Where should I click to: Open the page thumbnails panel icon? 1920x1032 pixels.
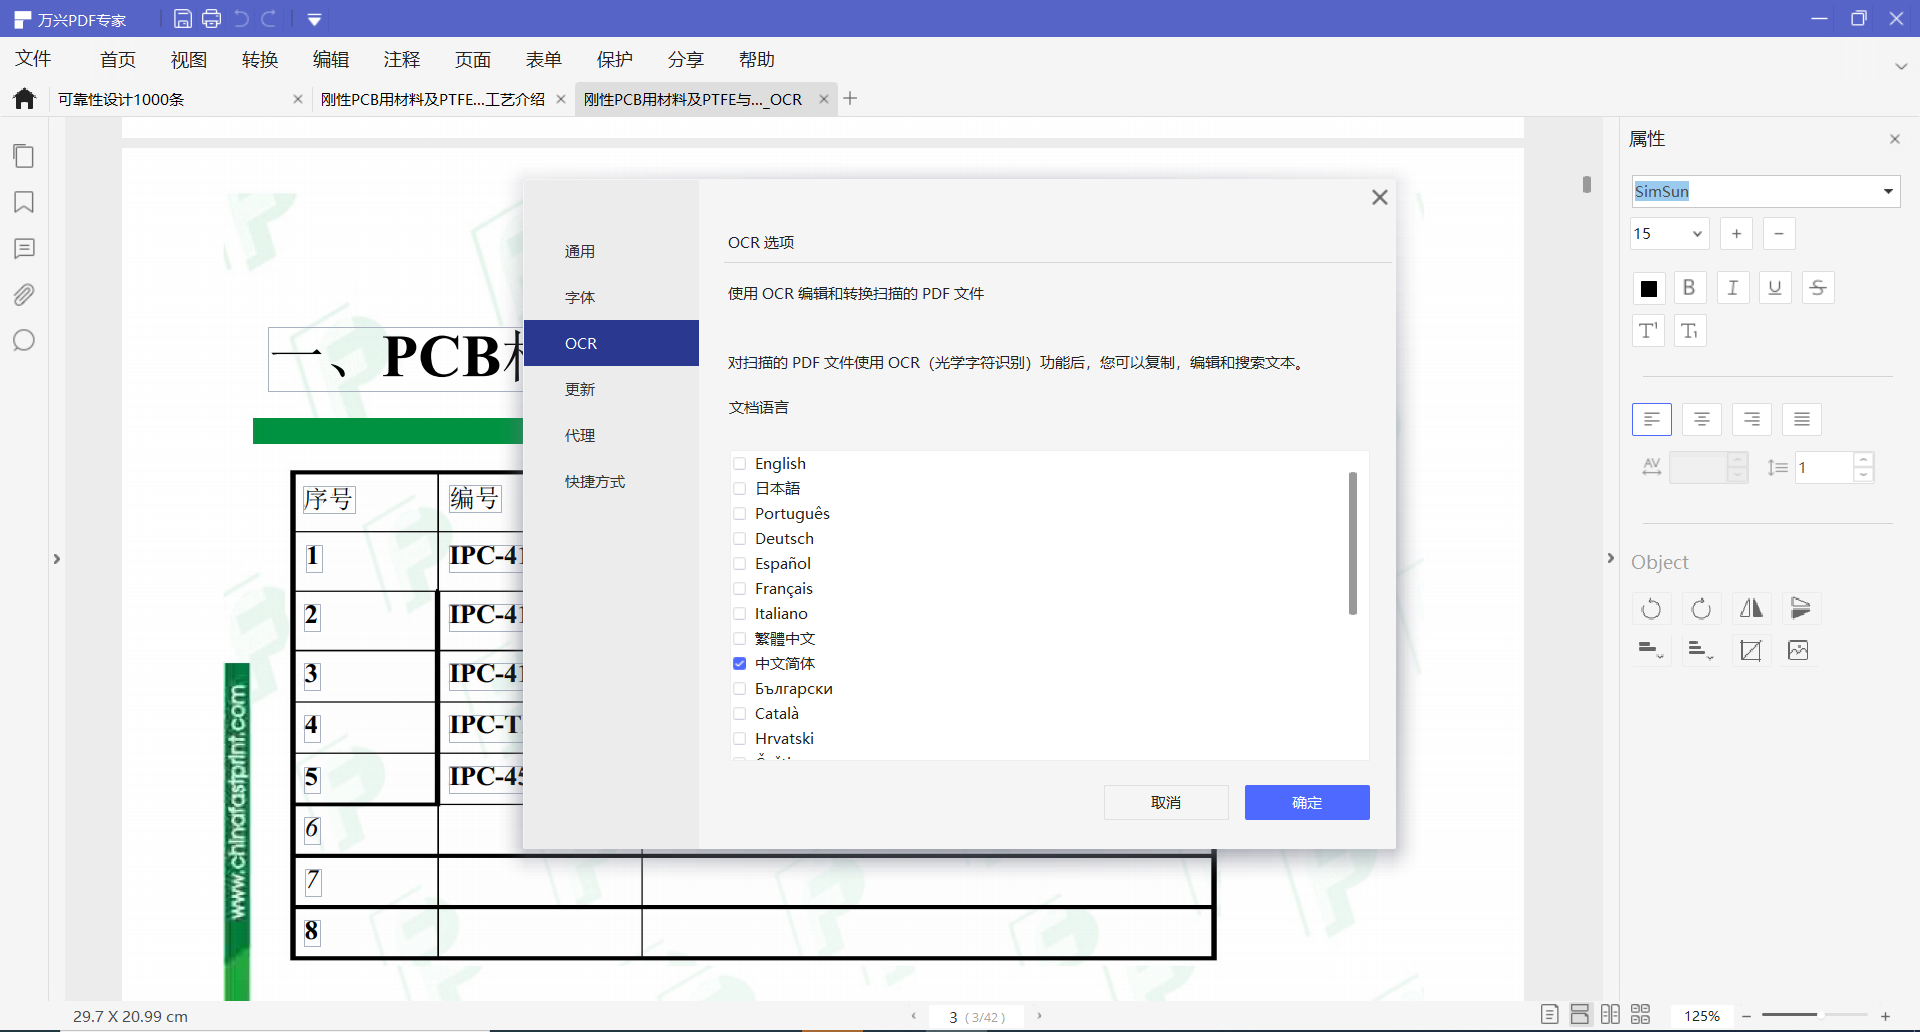pos(24,156)
